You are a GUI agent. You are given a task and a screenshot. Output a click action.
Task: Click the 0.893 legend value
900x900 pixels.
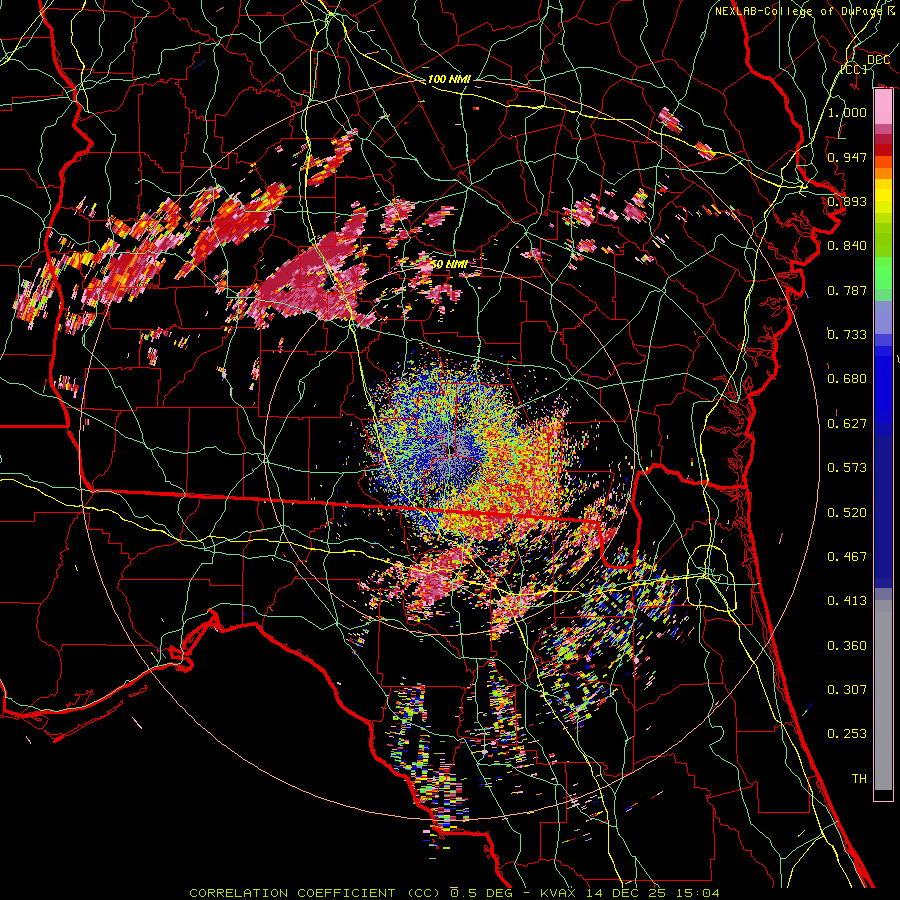pos(847,201)
